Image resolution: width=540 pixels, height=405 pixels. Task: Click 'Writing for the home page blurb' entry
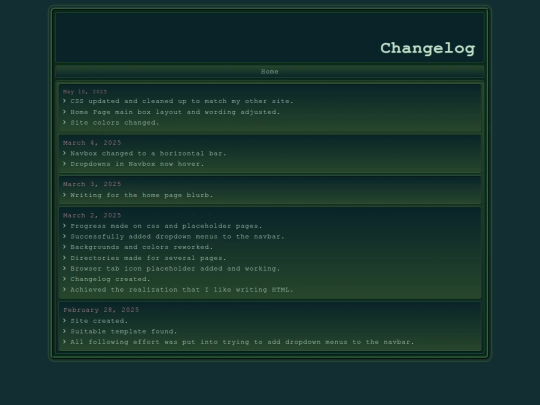coord(142,195)
